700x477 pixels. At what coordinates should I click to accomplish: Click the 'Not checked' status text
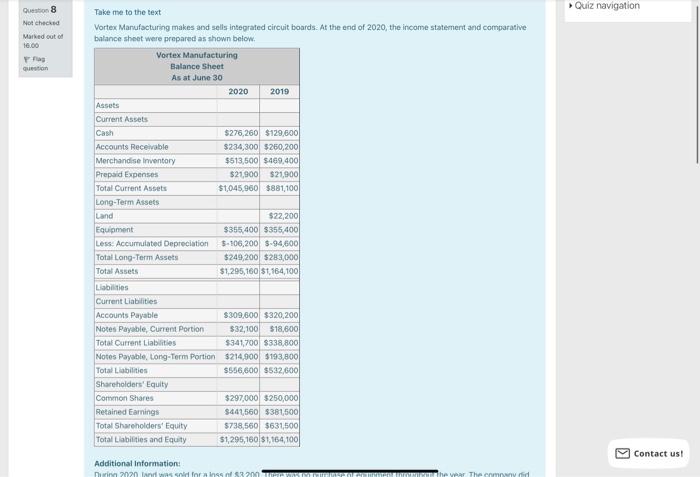click(x=41, y=23)
